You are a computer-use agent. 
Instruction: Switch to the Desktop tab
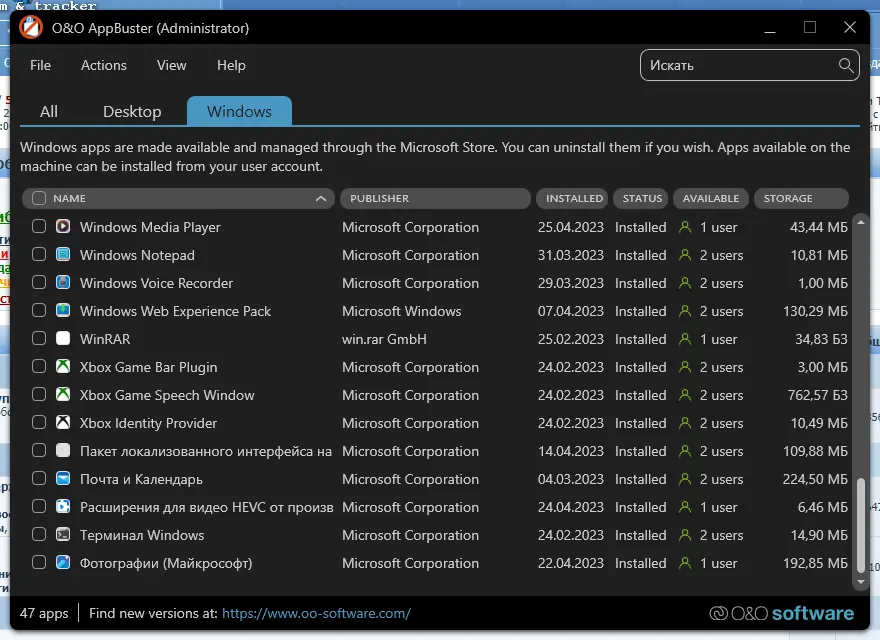(x=132, y=111)
